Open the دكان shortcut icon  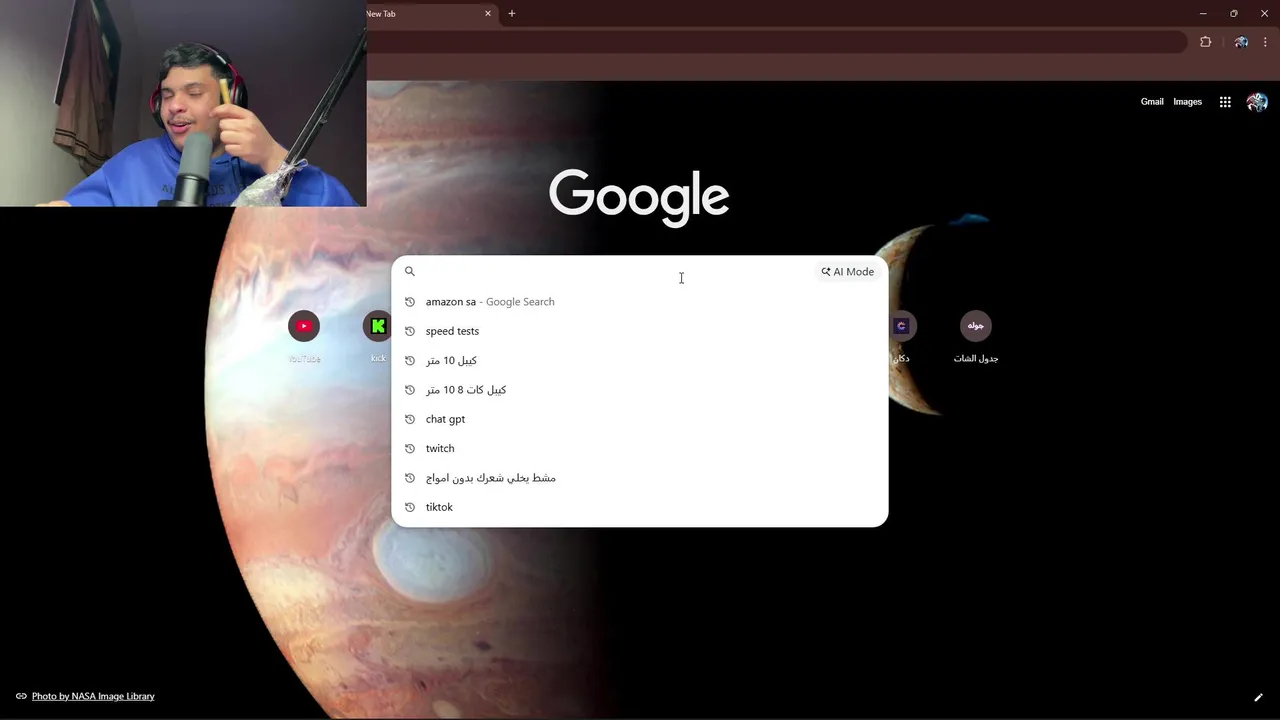tap(901, 326)
